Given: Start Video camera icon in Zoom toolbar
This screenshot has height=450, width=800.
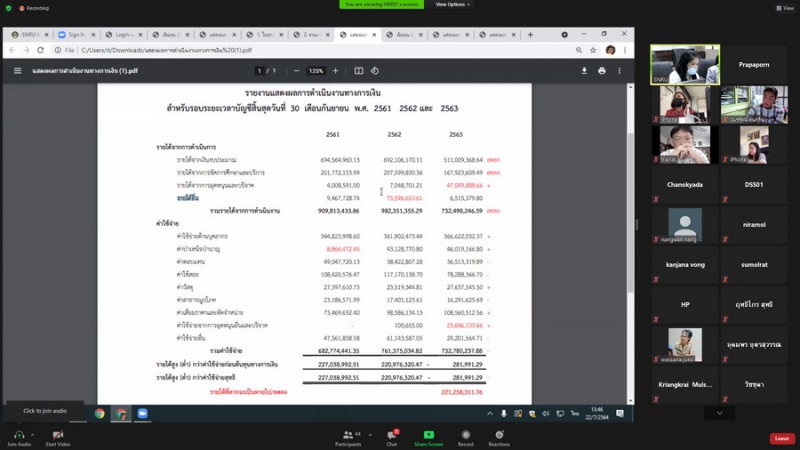Looking at the screenshot, I should pyautogui.click(x=58, y=435).
